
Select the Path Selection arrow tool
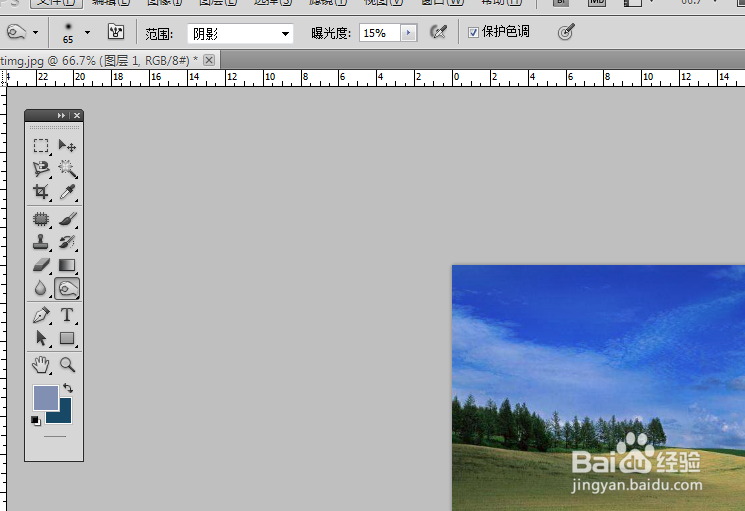click(x=41, y=338)
